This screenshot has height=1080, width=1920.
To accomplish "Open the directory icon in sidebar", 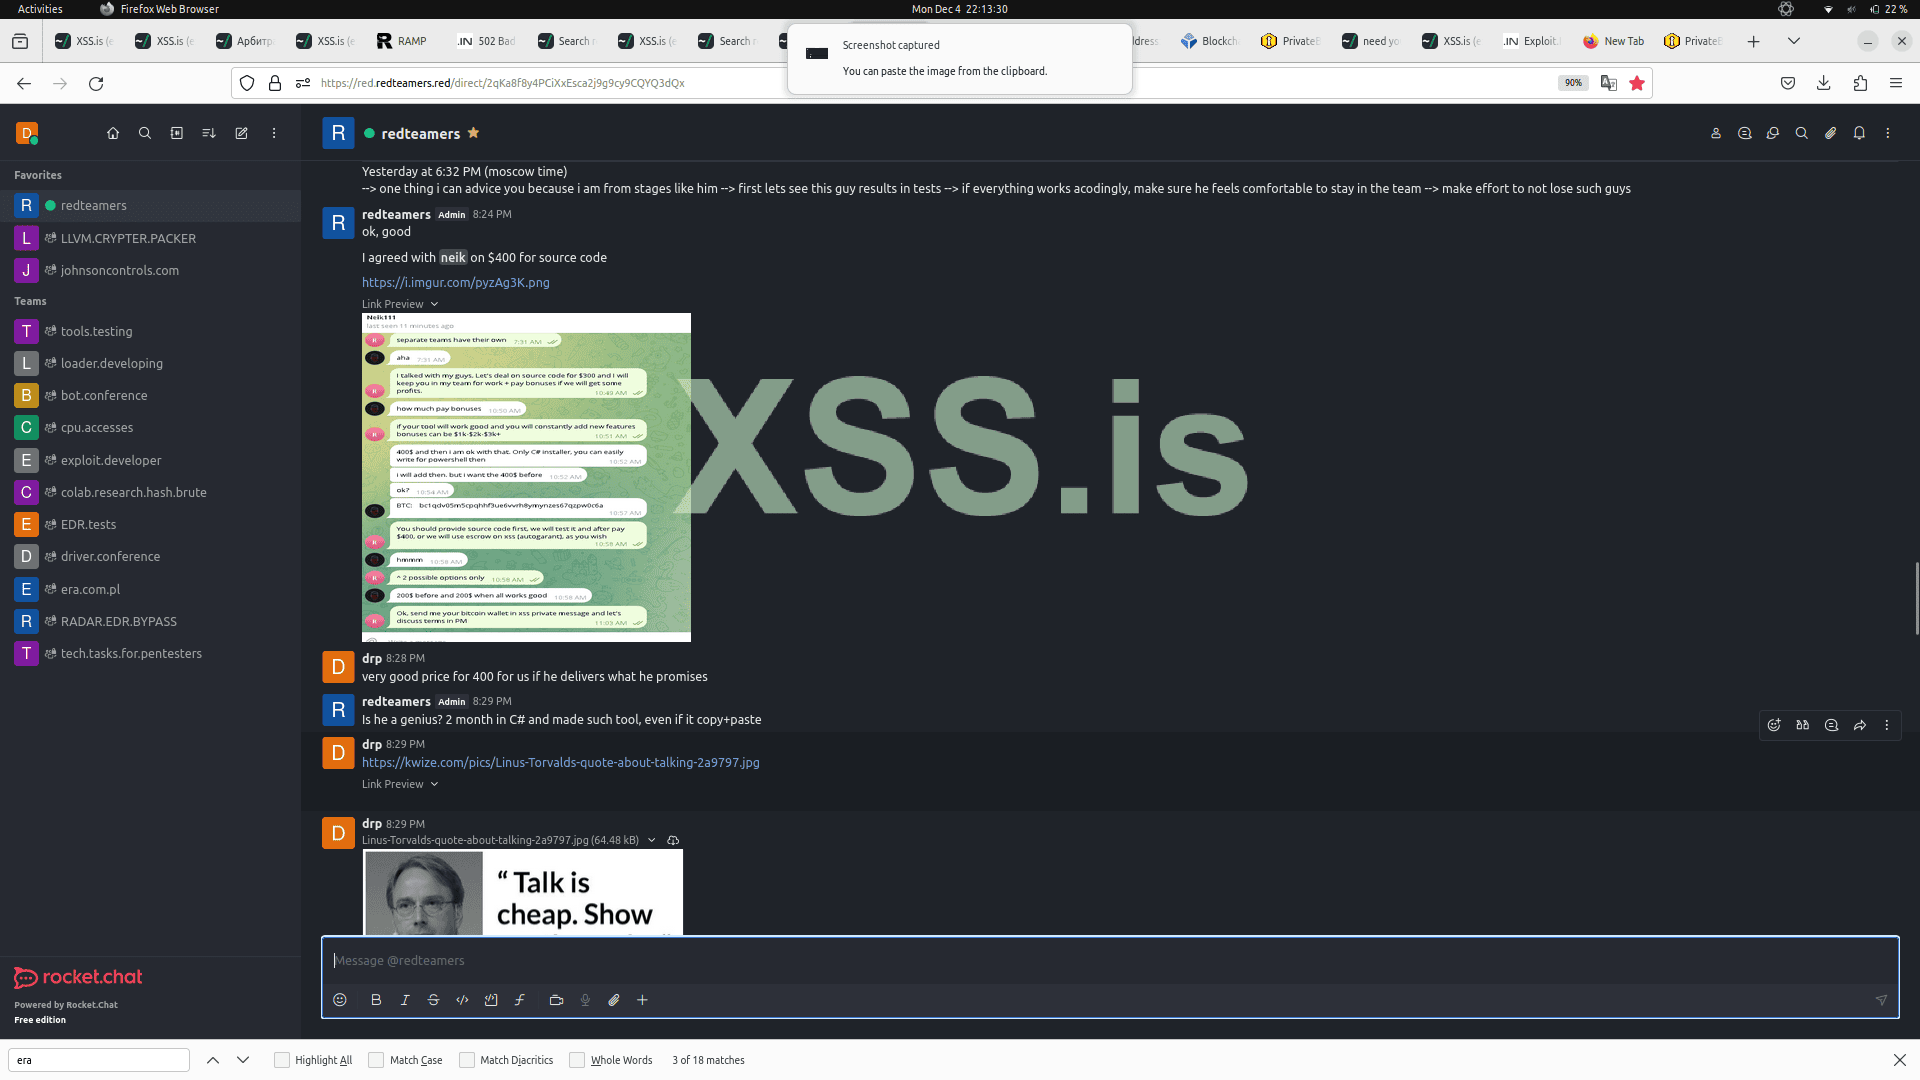I will 177,133.
